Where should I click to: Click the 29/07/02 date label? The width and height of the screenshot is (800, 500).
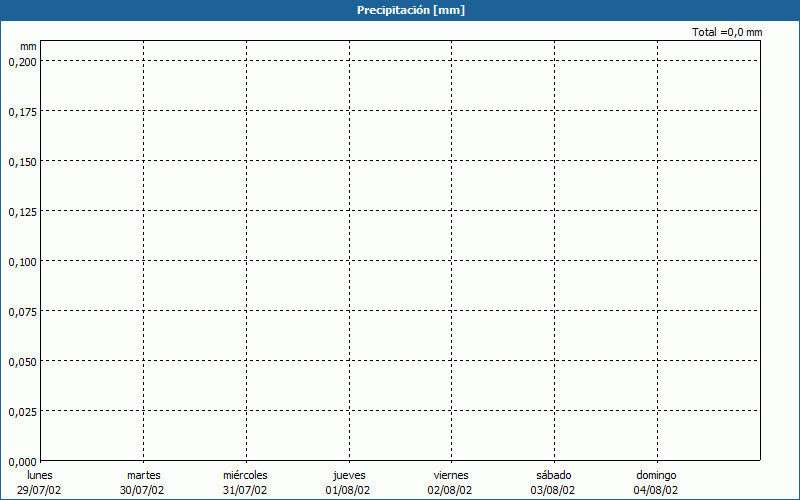tap(39, 490)
